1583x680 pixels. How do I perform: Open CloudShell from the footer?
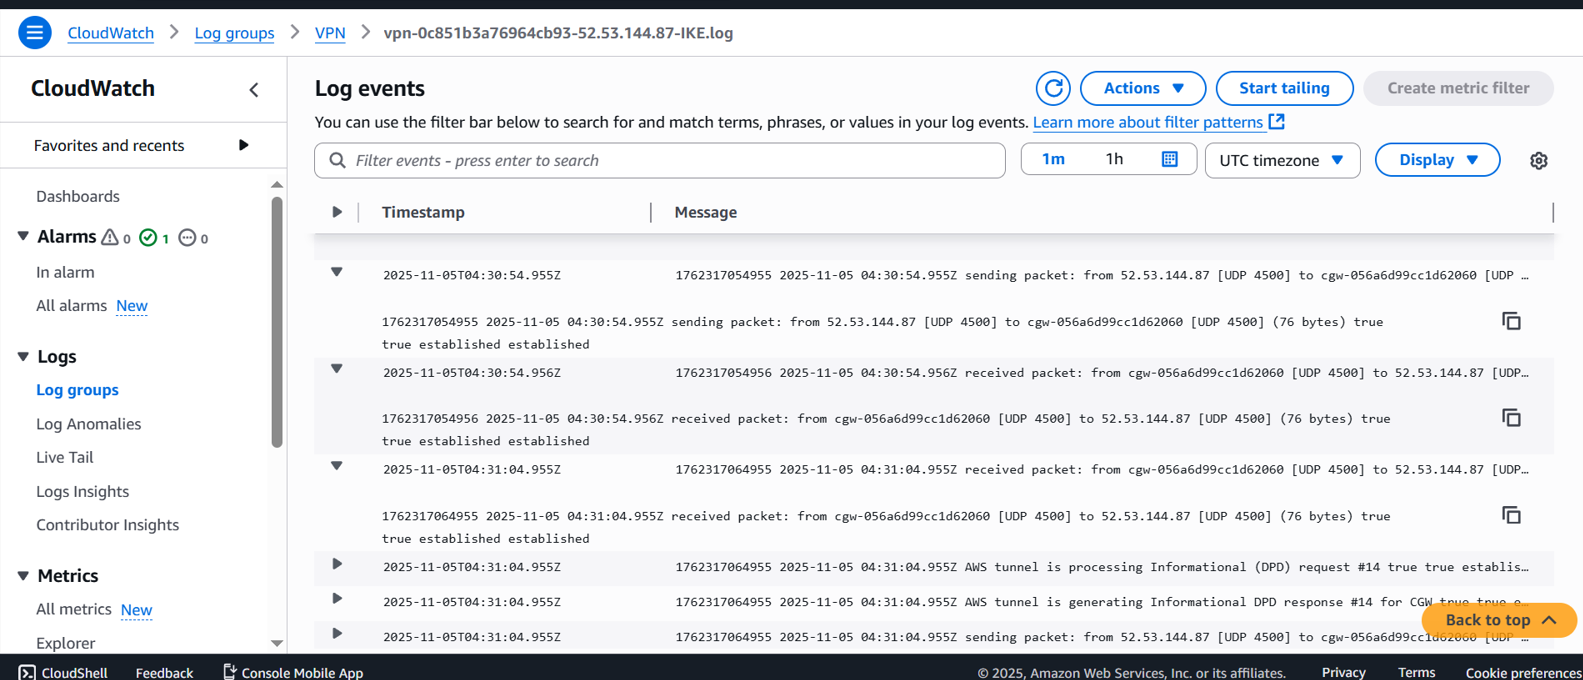pyautogui.click(x=63, y=672)
